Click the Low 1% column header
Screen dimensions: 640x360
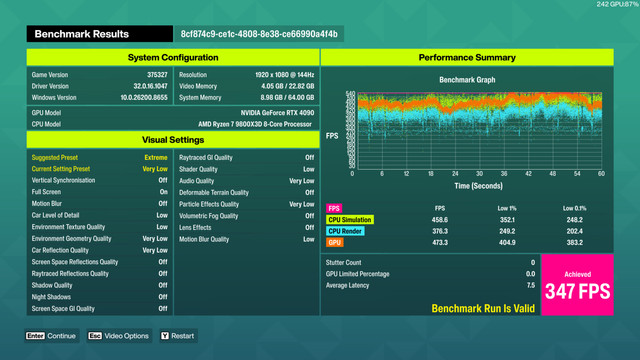click(507, 208)
